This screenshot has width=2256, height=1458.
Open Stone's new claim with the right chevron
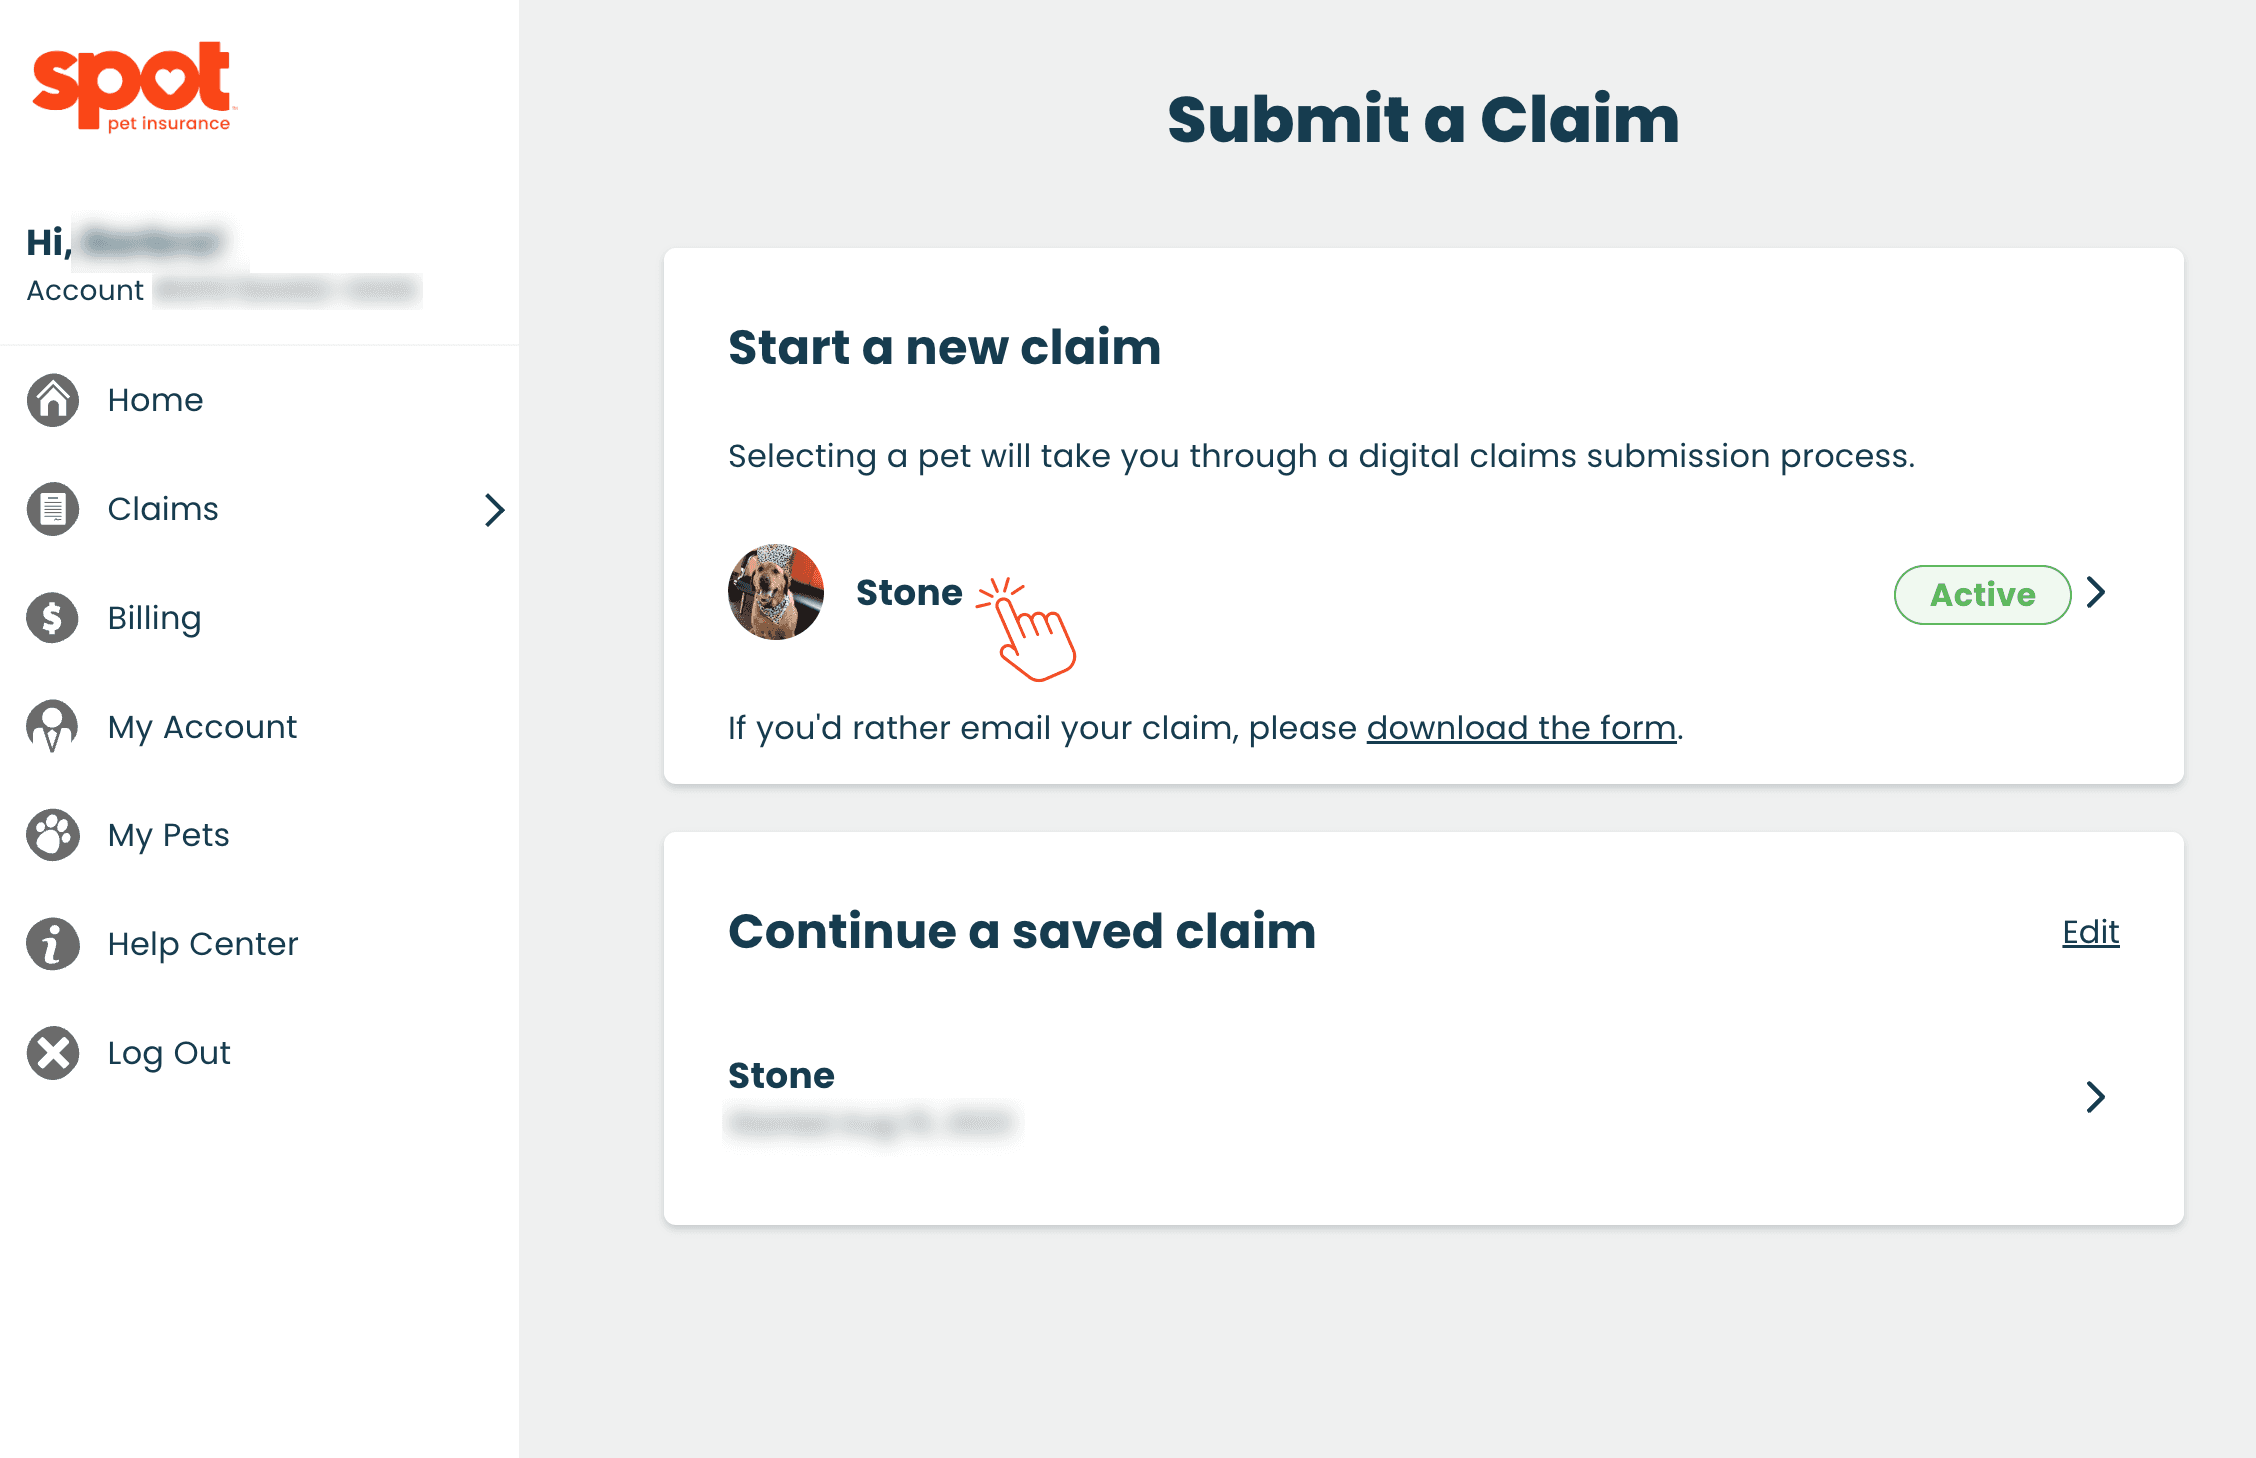[x=2097, y=593]
